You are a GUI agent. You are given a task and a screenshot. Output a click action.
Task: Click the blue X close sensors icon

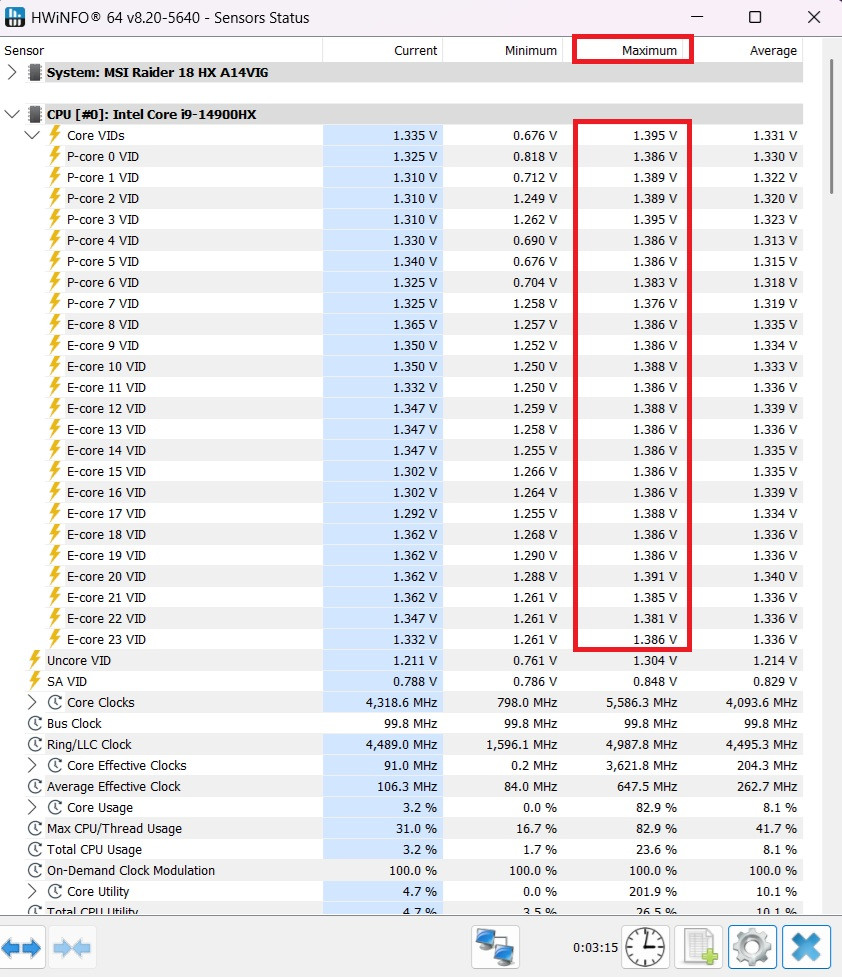(x=806, y=947)
